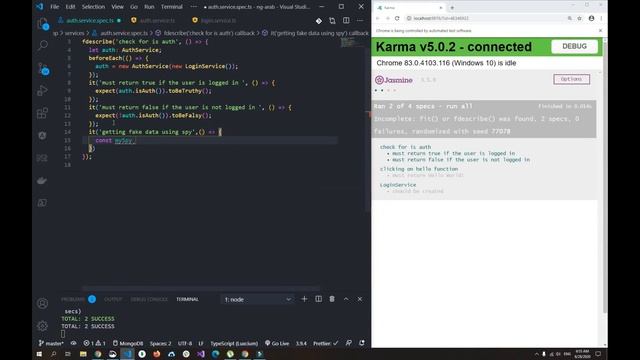Open Run and Debug view in activity bar
This screenshot has width=640, height=360.
(x=42, y=90)
